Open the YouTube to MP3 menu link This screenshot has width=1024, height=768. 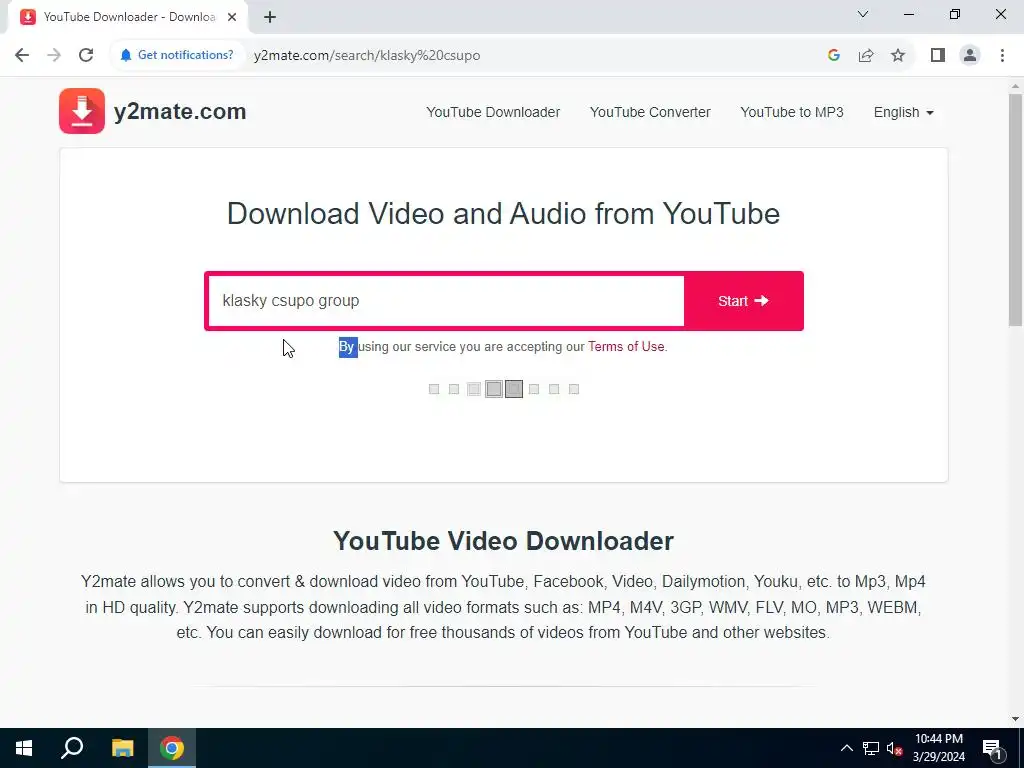point(792,112)
